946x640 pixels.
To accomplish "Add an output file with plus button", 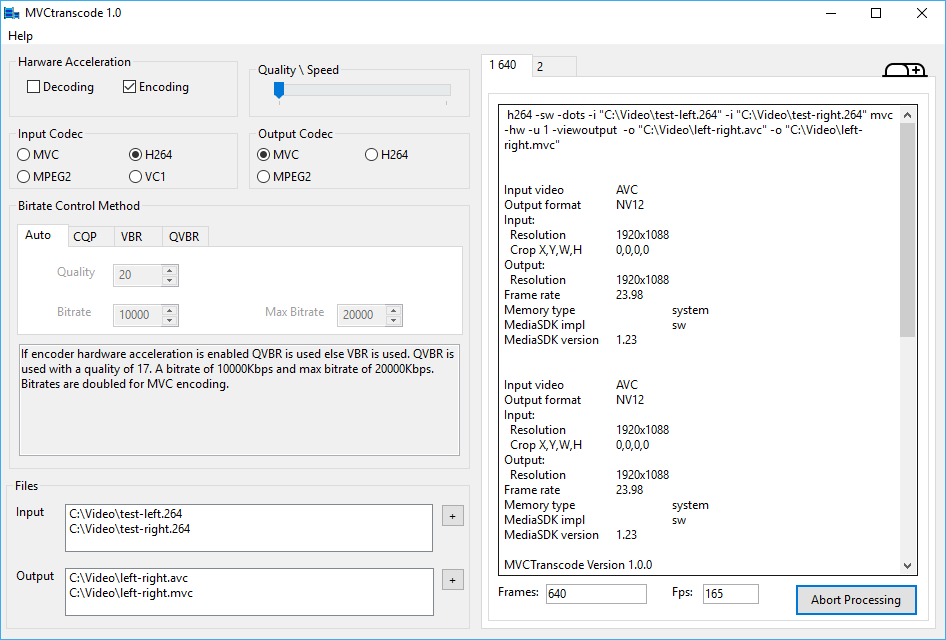I will pos(453,580).
